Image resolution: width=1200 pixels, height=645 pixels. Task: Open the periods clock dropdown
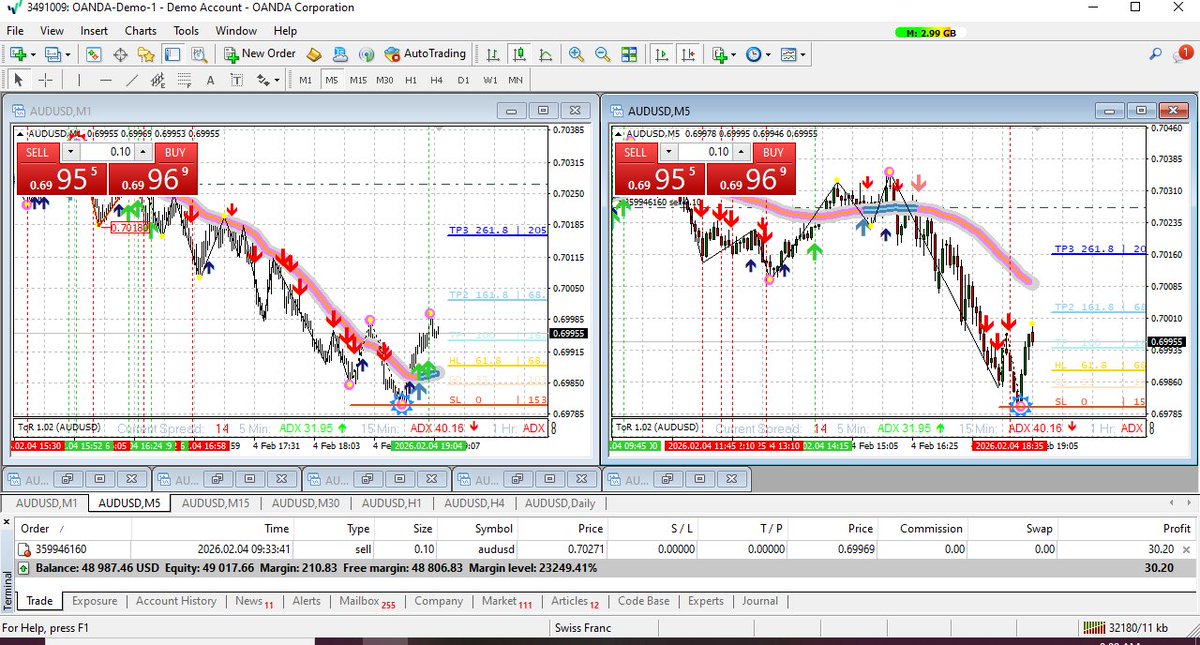point(768,54)
